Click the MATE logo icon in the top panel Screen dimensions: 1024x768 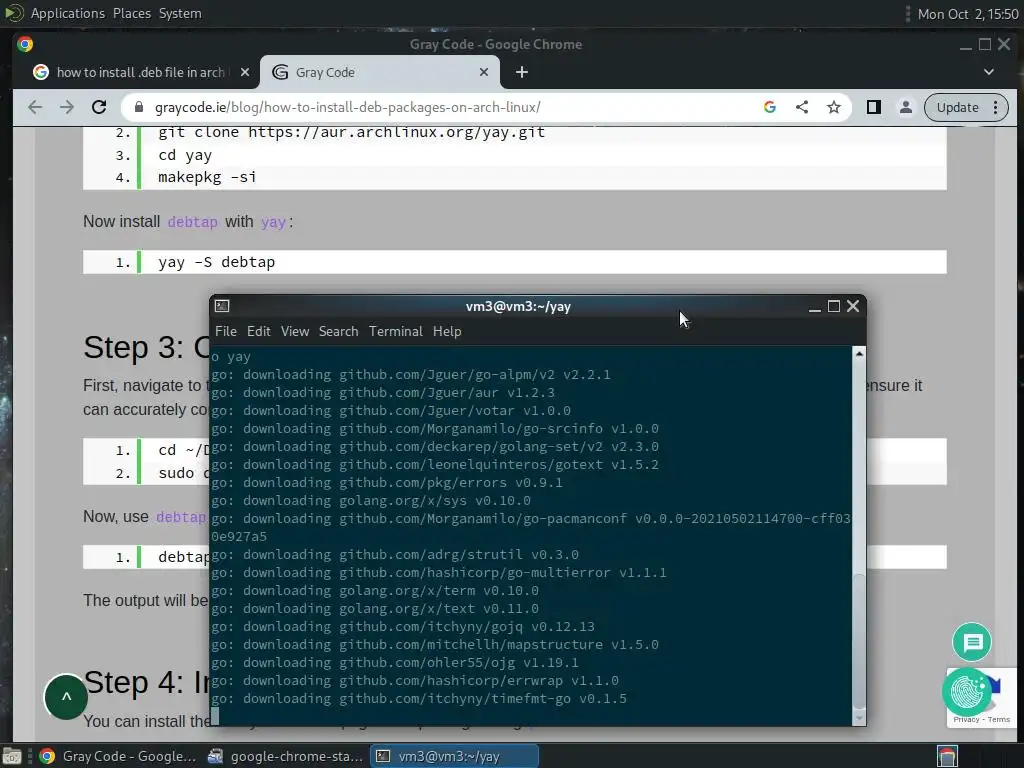pos(14,13)
